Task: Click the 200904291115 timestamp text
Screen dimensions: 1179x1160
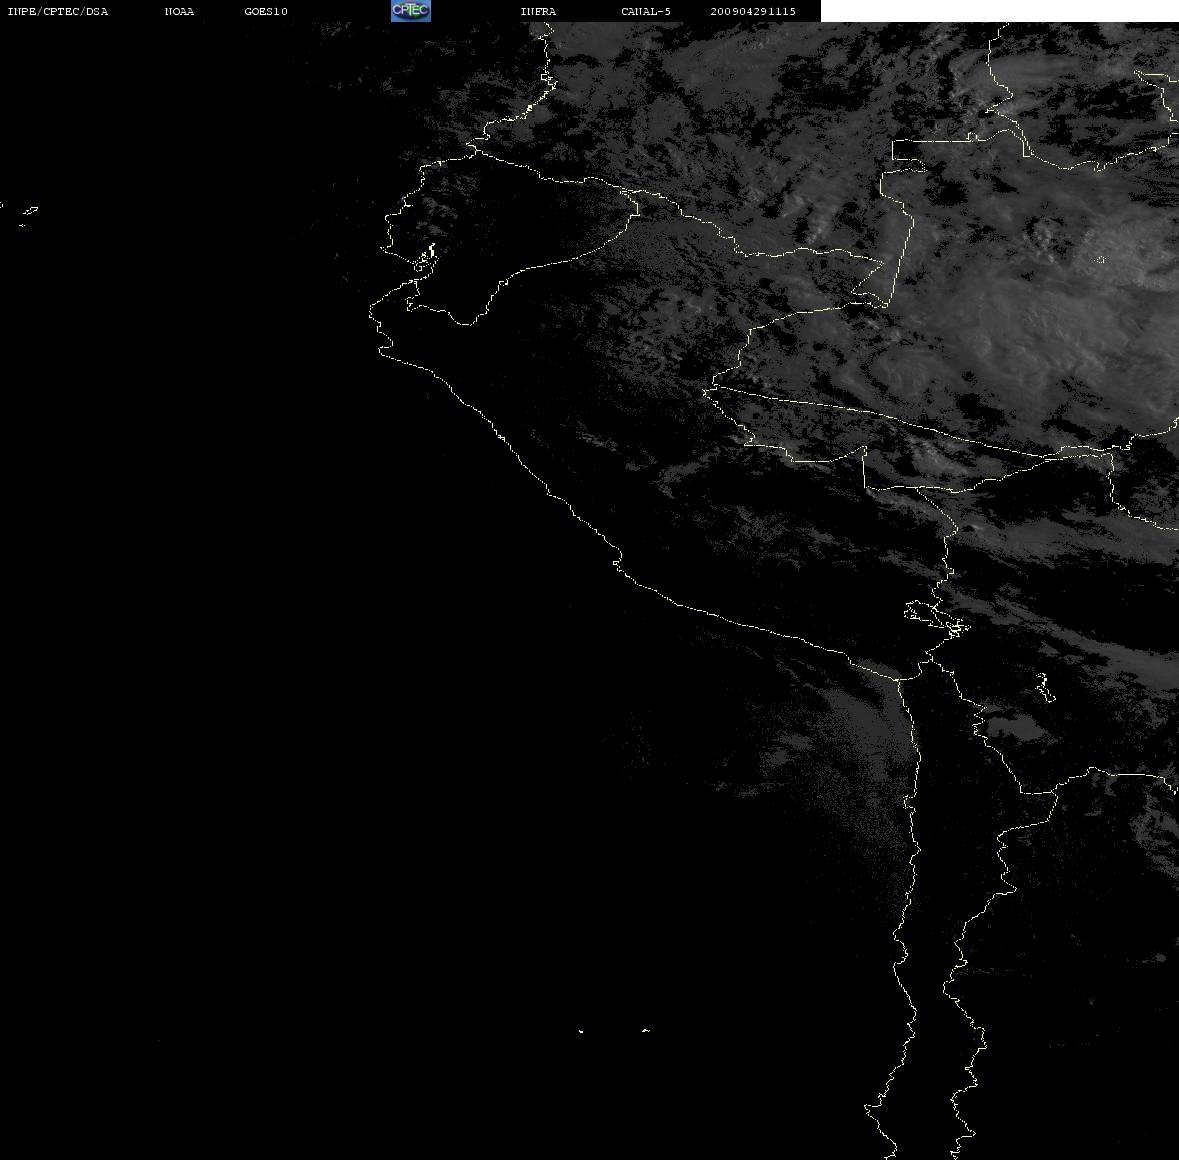Action: (753, 11)
